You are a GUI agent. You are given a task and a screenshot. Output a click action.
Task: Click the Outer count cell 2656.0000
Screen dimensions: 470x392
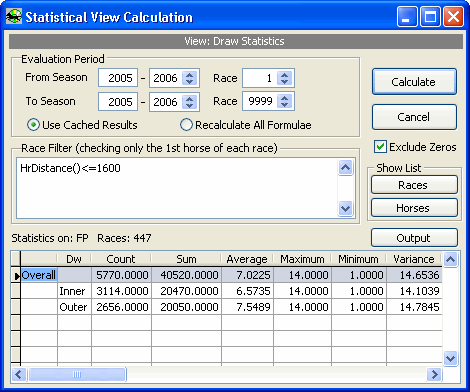click(121, 307)
